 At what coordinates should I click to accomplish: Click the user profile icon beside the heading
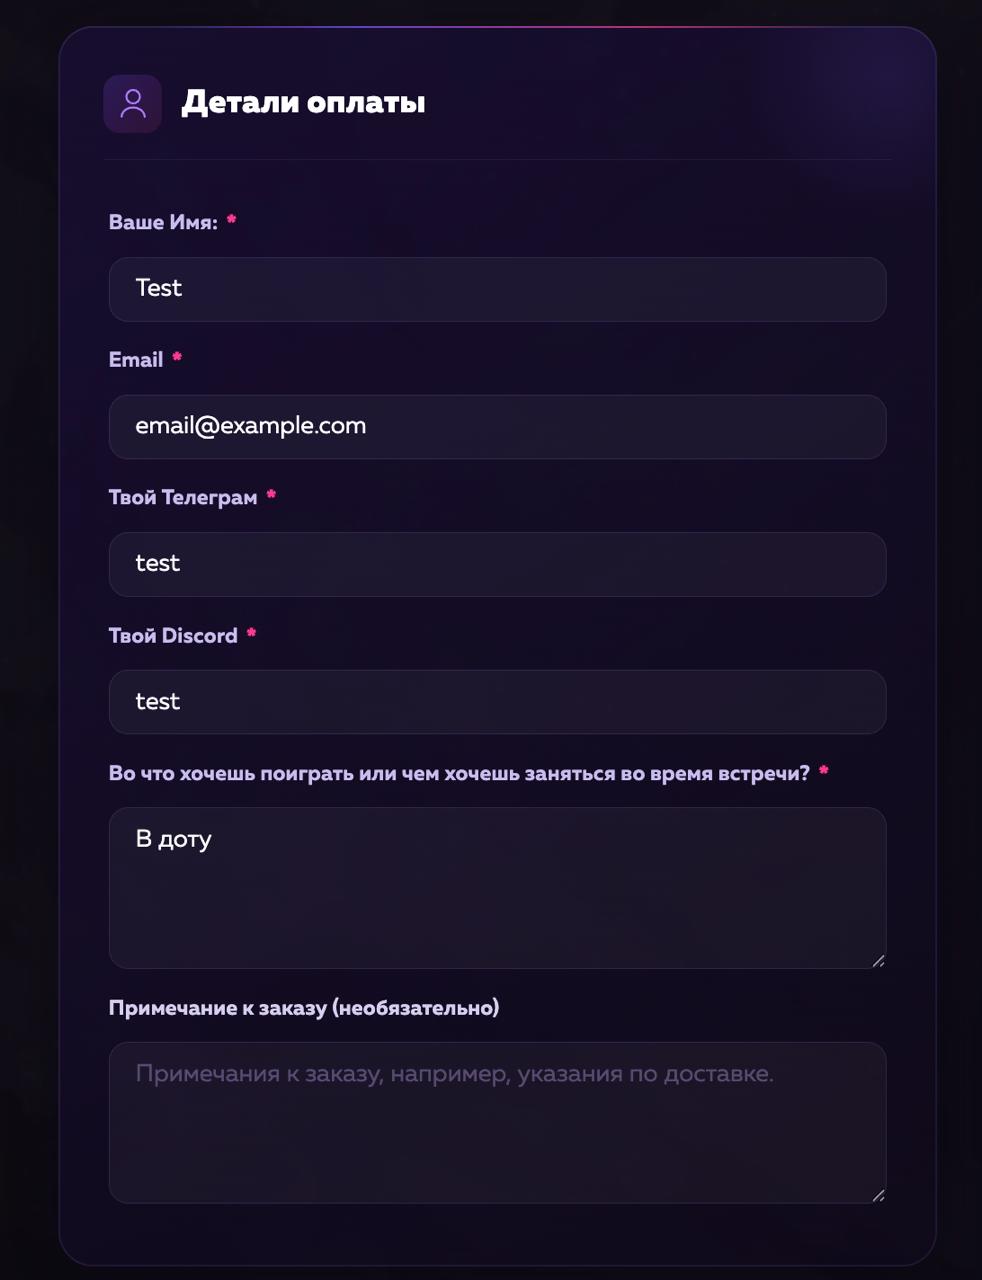point(132,103)
